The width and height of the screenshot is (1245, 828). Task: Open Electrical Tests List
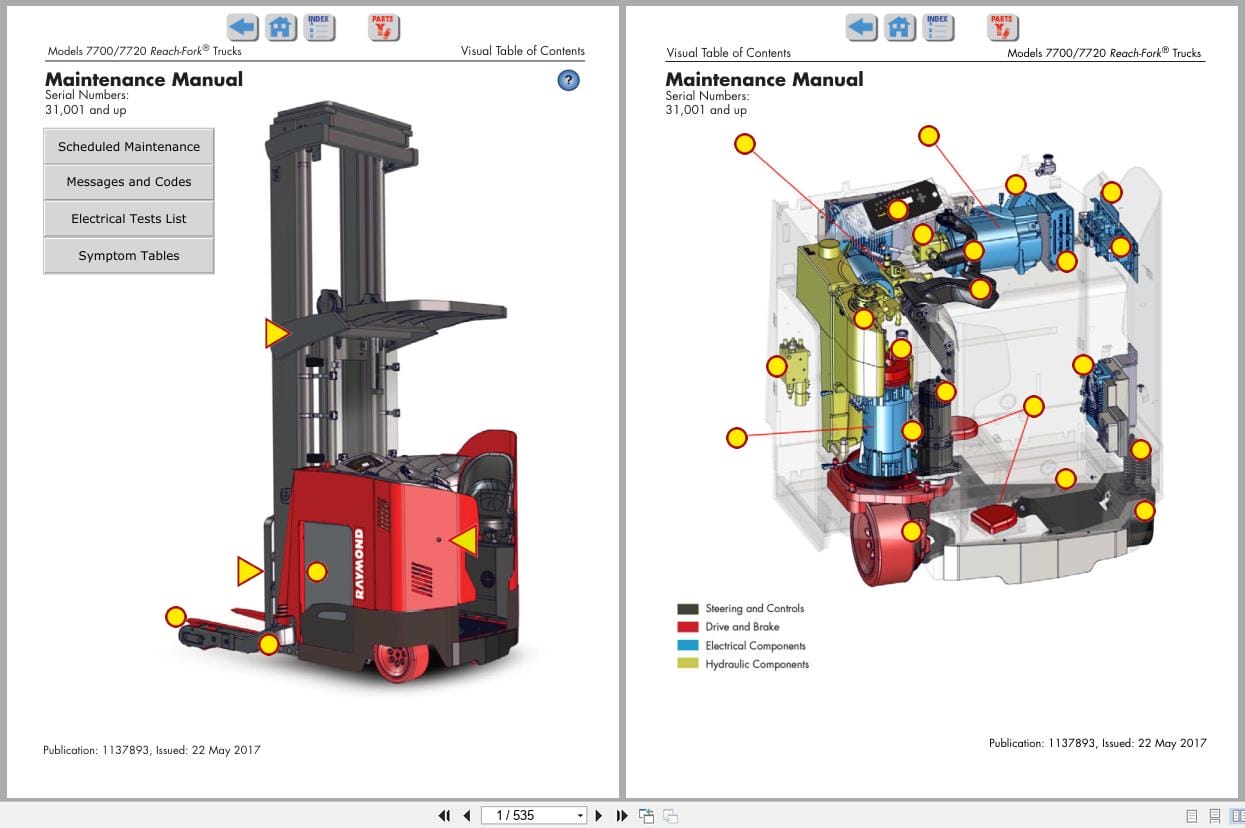tap(129, 219)
